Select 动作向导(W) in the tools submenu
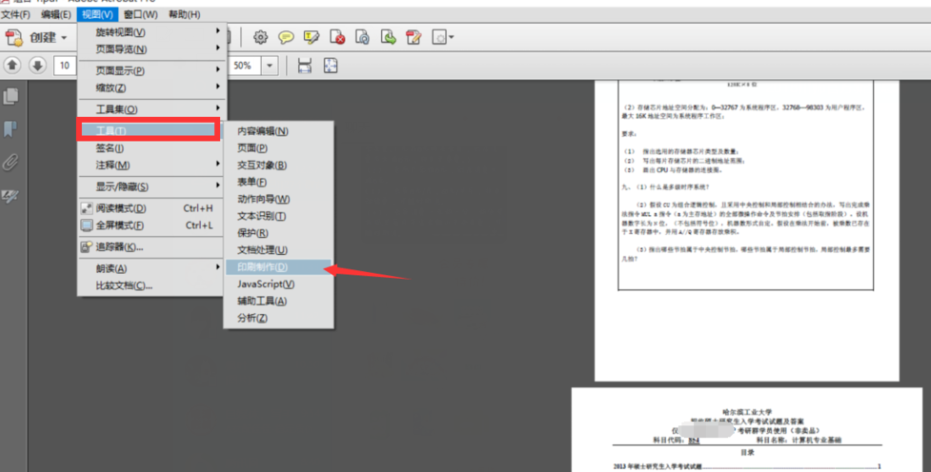This screenshot has width=931, height=472. pos(278,199)
